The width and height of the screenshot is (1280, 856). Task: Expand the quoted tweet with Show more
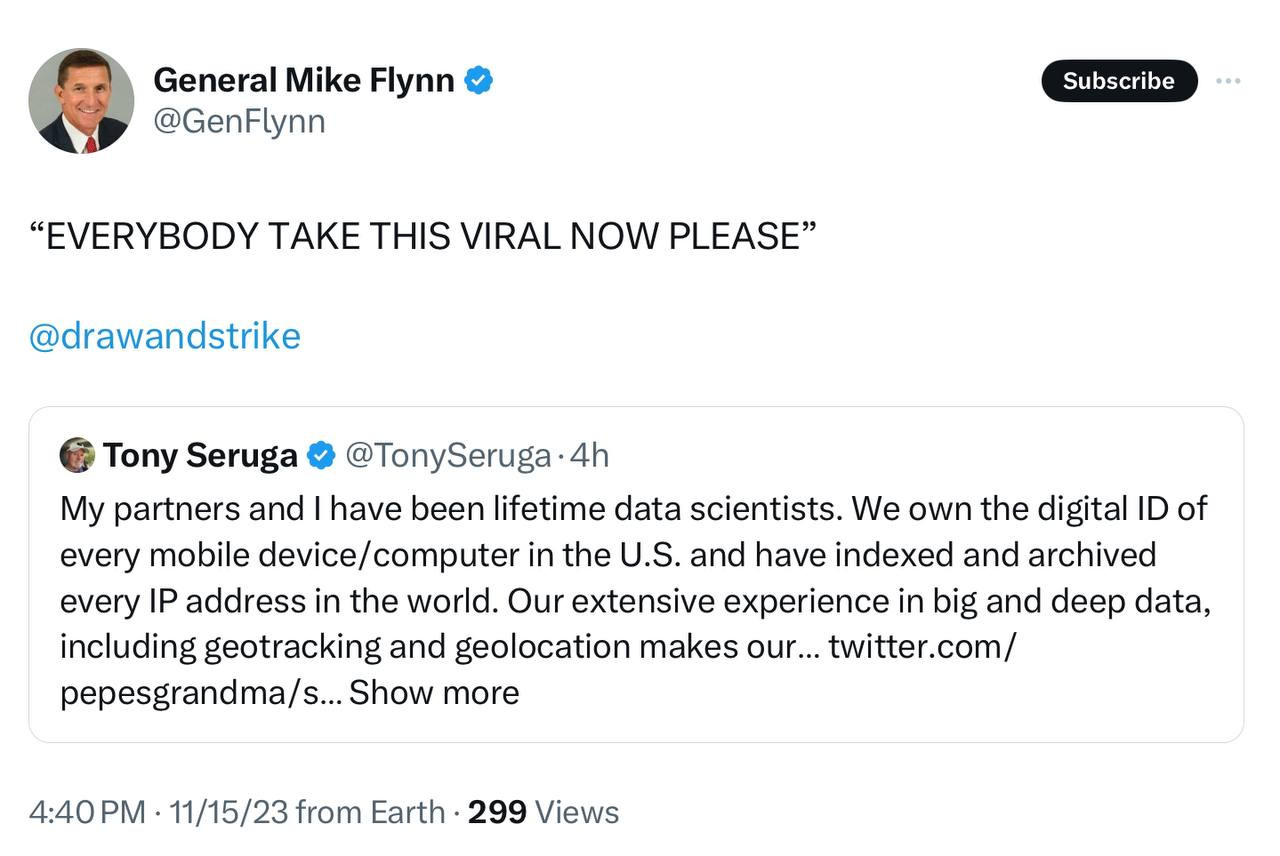(x=434, y=692)
